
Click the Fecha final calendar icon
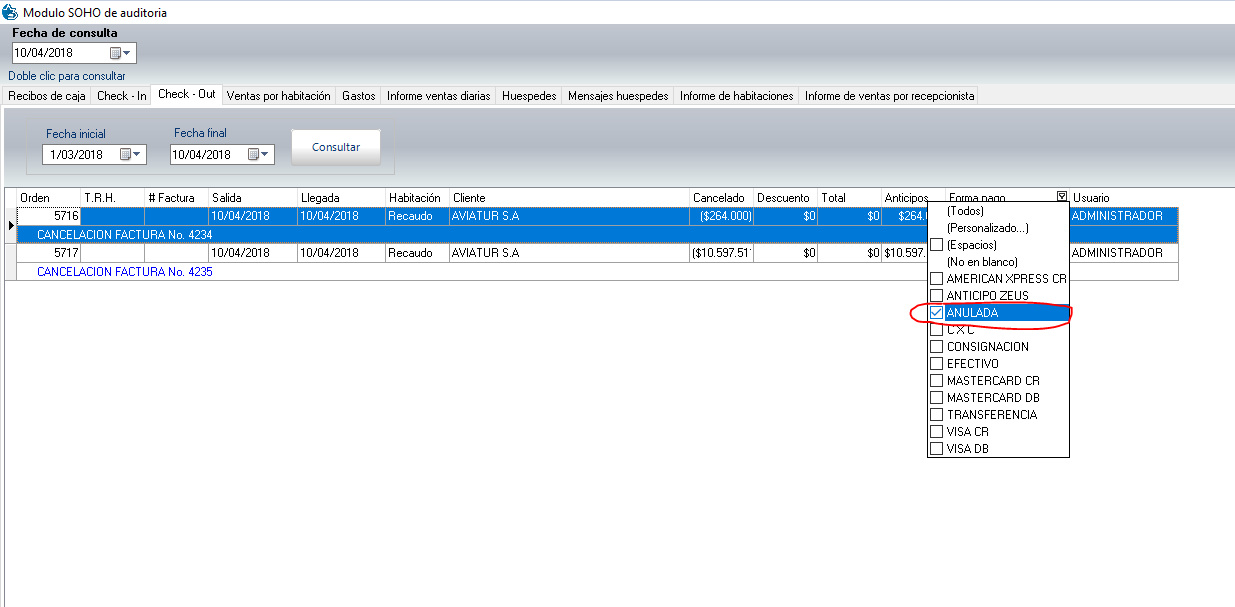[x=254, y=154]
